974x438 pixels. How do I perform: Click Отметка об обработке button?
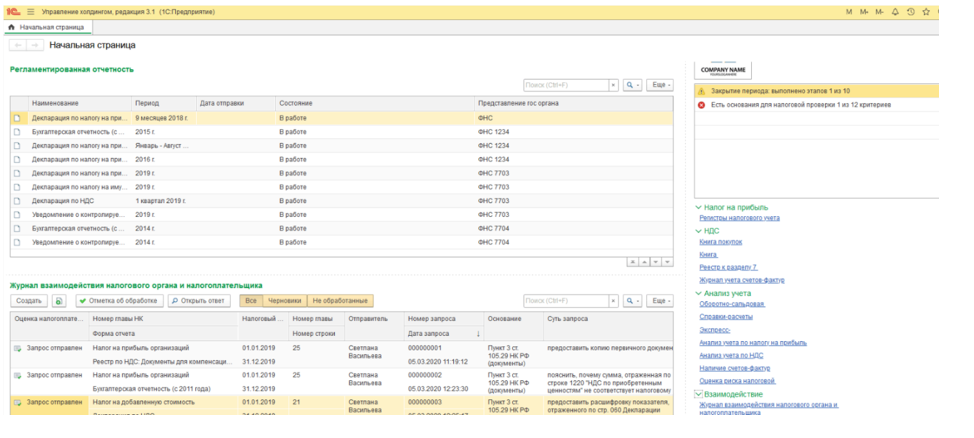[x=120, y=301]
